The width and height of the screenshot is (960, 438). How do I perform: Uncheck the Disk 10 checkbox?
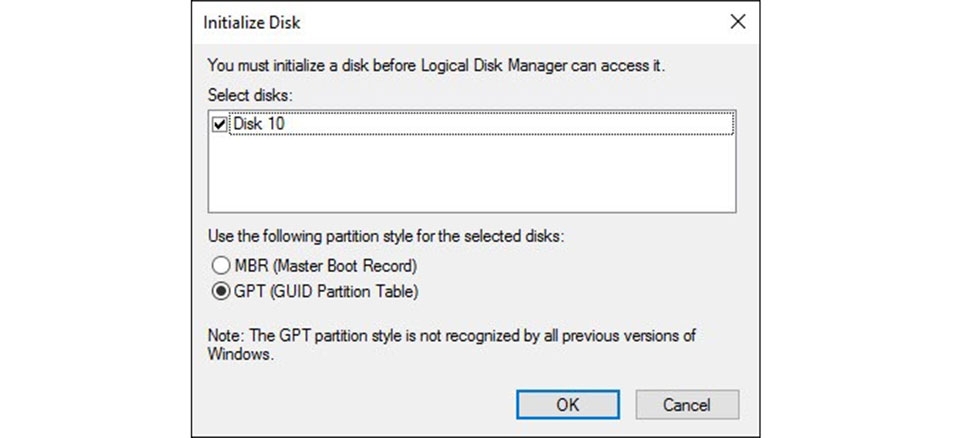tap(220, 126)
